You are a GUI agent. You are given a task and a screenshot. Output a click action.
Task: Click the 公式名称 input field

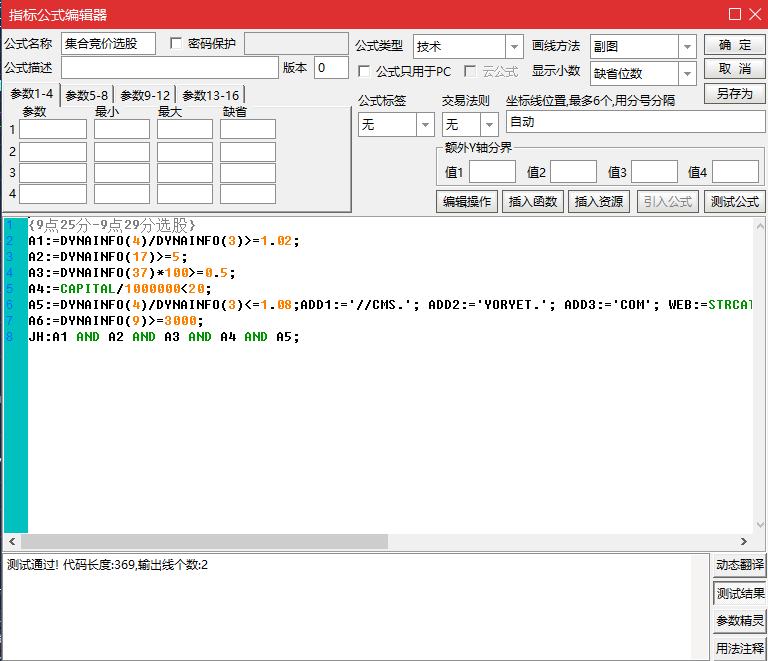click(107, 43)
